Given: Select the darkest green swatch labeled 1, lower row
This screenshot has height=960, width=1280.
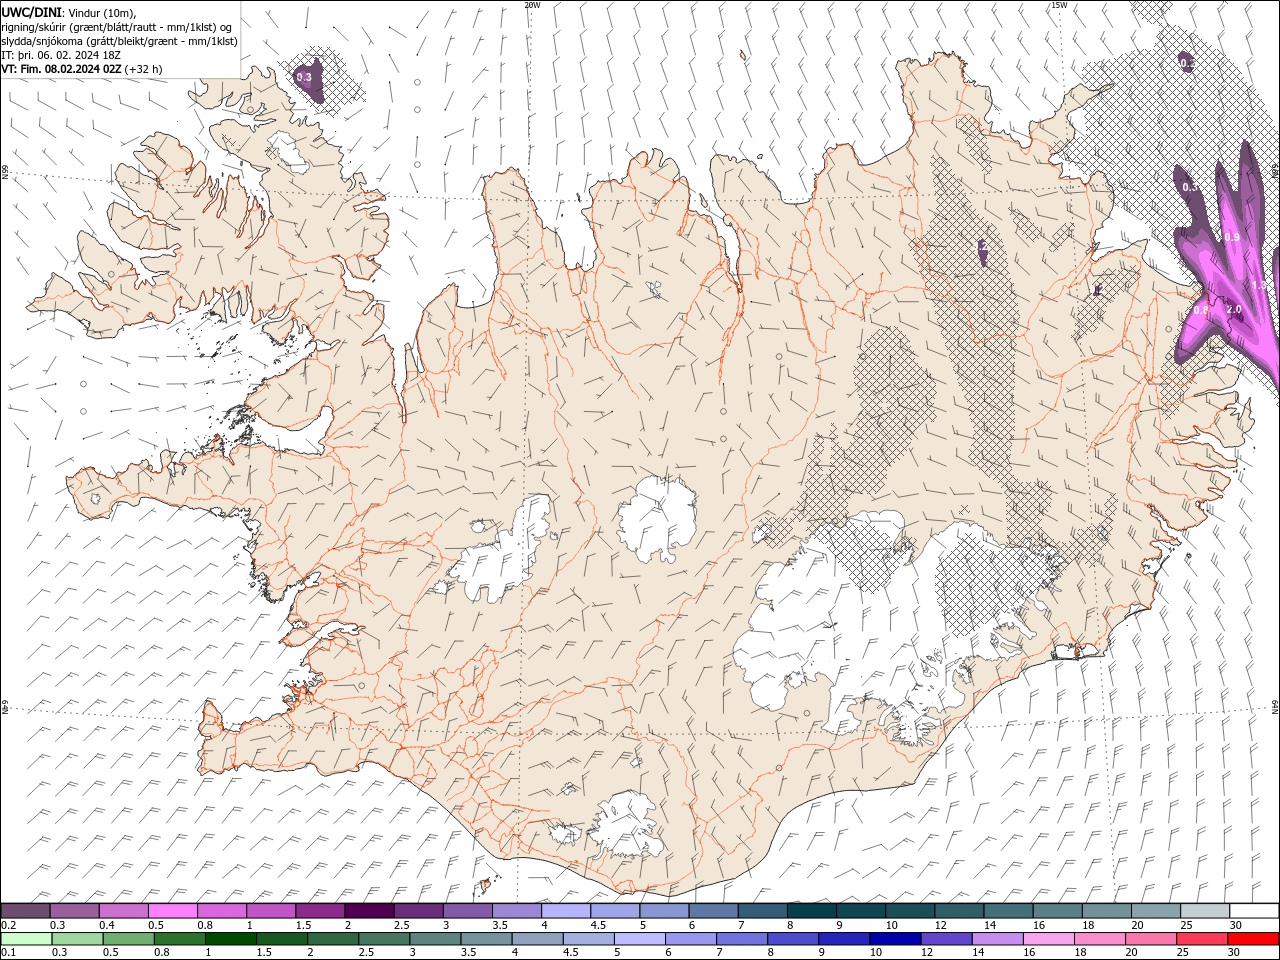Looking at the screenshot, I should [230, 939].
